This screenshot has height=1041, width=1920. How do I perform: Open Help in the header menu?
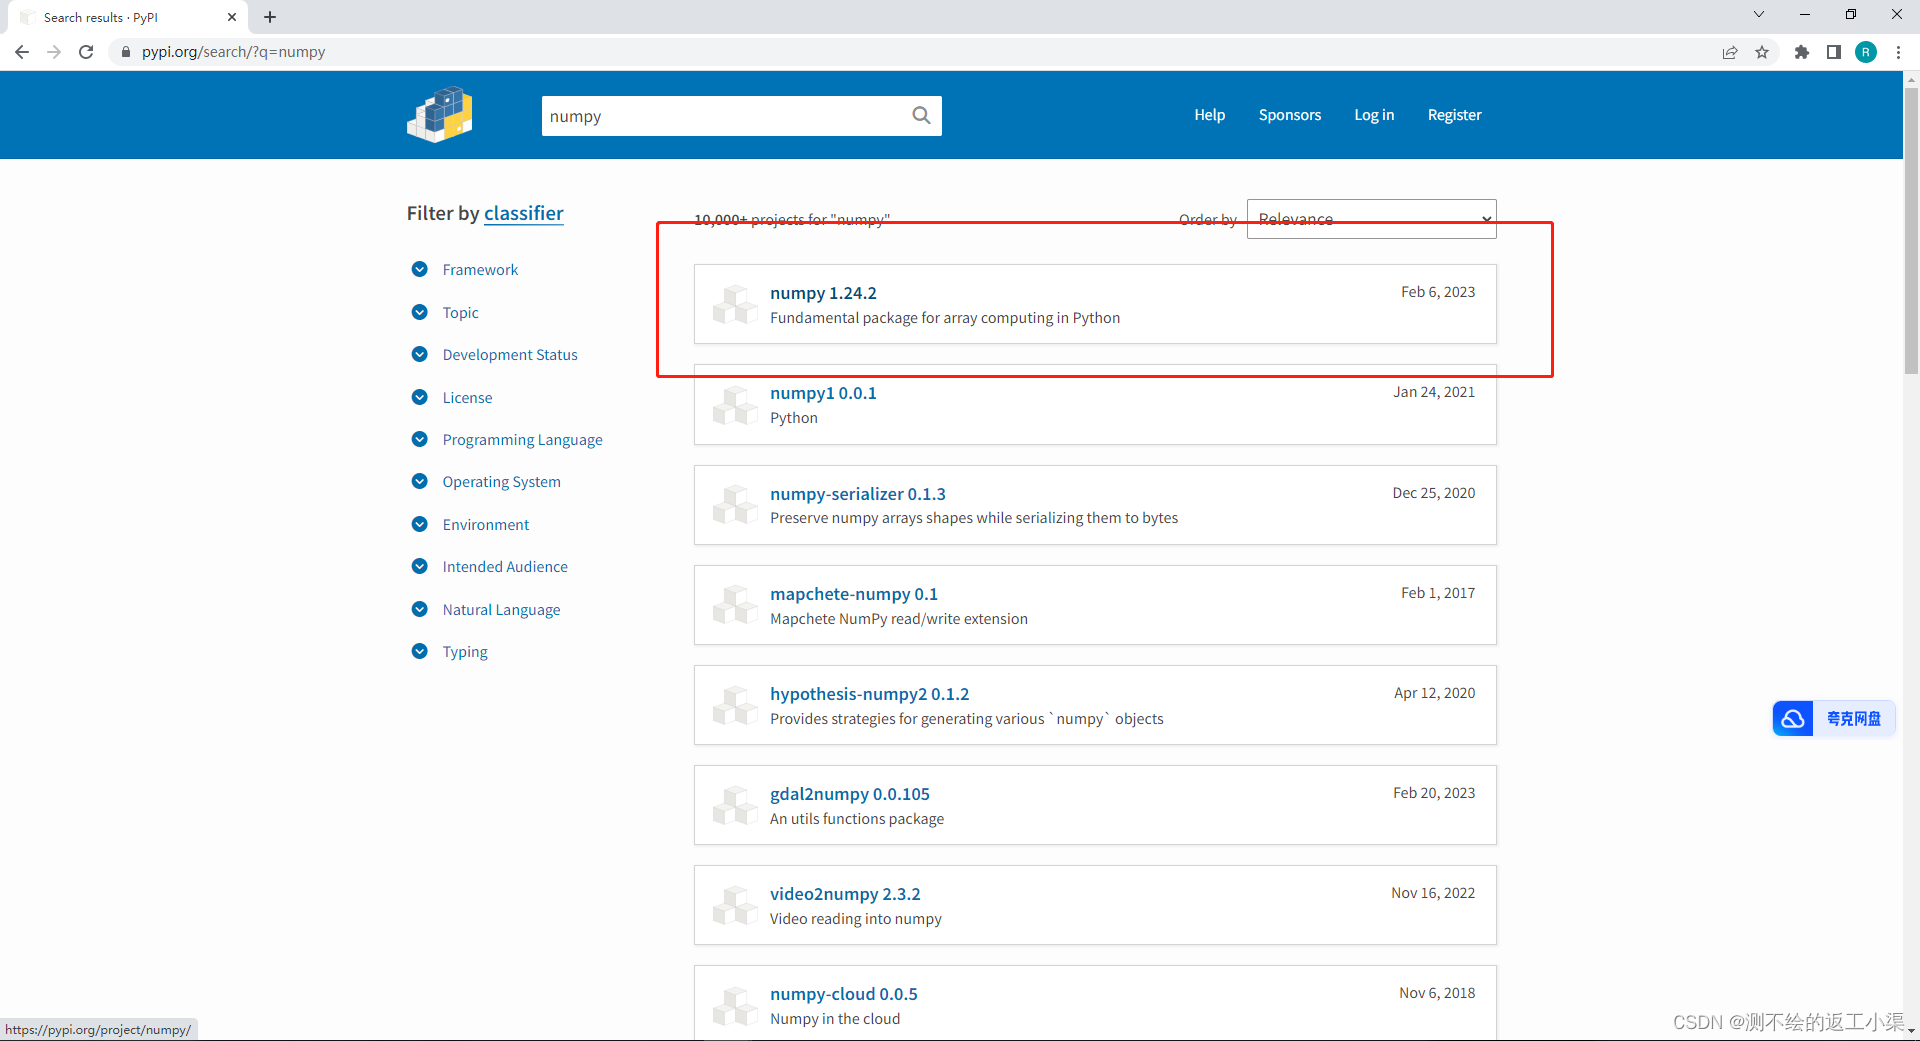(1209, 115)
